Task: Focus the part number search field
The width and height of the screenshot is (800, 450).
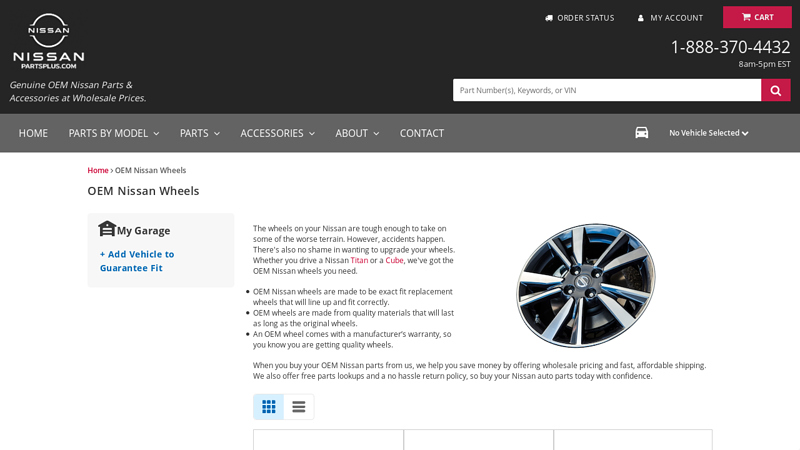Action: pyautogui.click(x=607, y=90)
